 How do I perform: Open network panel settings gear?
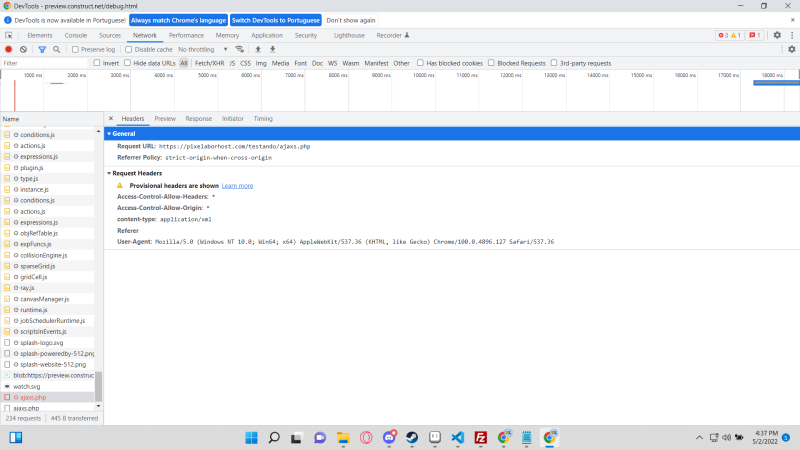(791, 49)
